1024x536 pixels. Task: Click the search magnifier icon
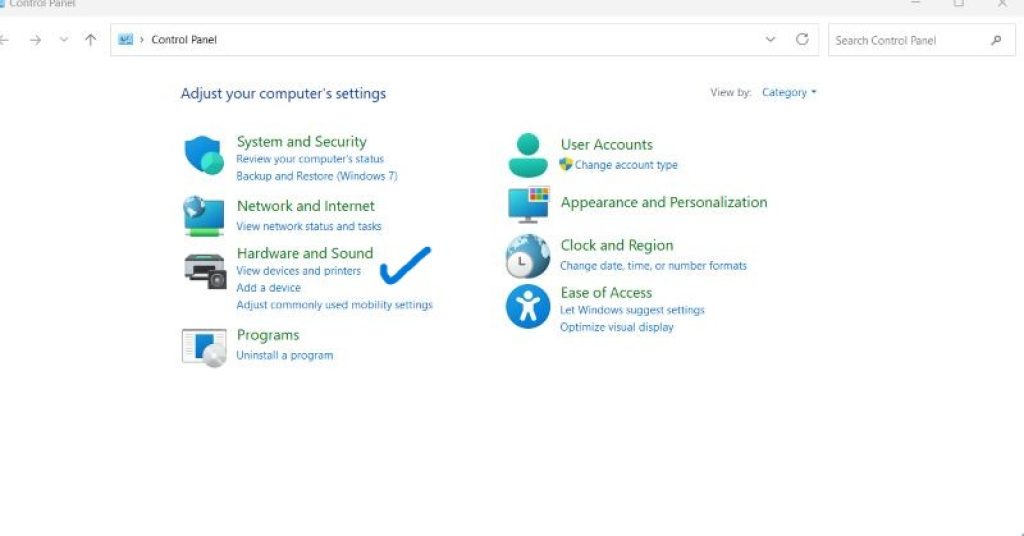[996, 40]
